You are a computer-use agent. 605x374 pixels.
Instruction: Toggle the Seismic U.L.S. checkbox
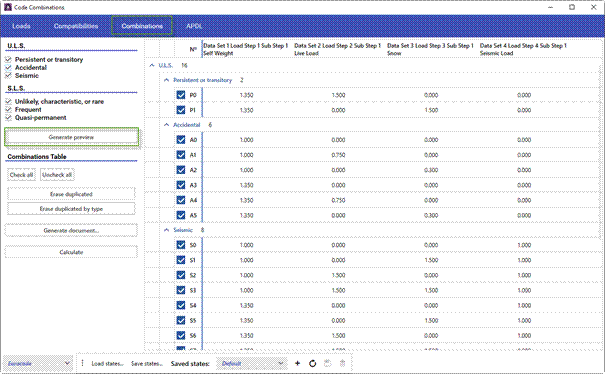pyautogui.click(x=8, y=76)
